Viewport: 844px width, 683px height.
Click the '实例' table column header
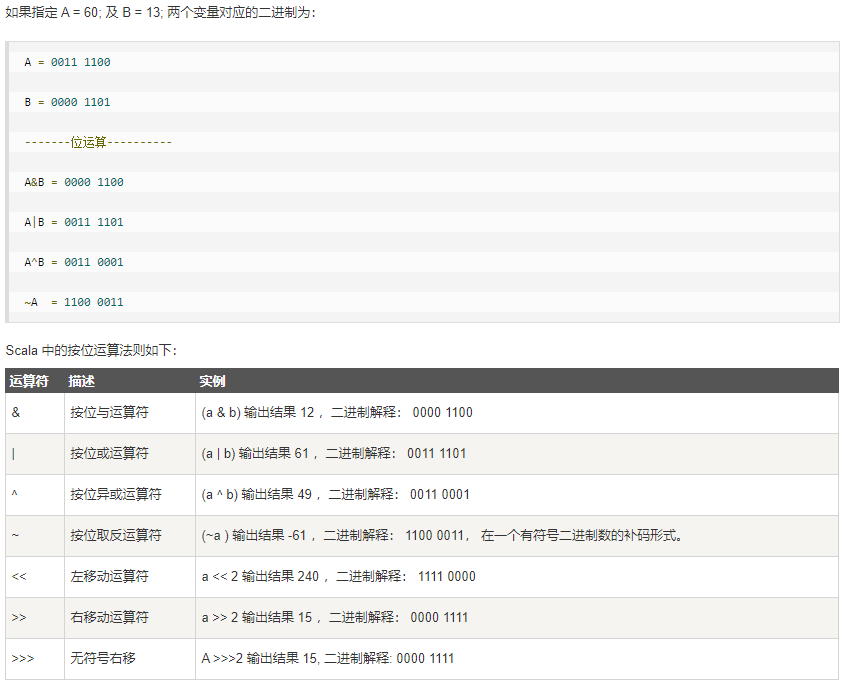[212, 381]
